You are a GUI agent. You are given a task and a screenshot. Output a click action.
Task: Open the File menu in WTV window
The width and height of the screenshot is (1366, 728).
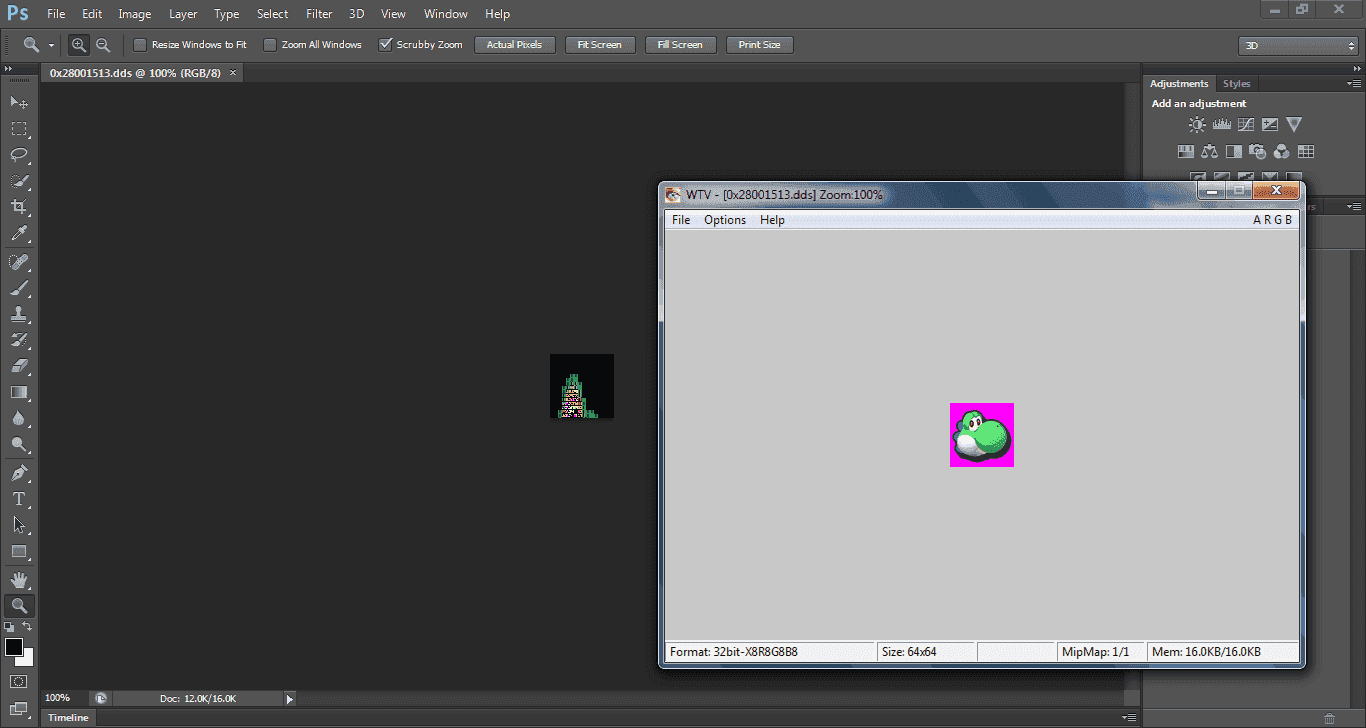pos(681,220)
